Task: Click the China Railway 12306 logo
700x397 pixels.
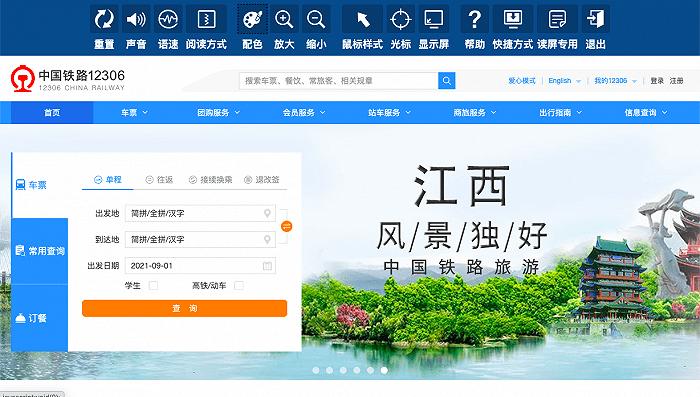Action: [x=68, y=79]
